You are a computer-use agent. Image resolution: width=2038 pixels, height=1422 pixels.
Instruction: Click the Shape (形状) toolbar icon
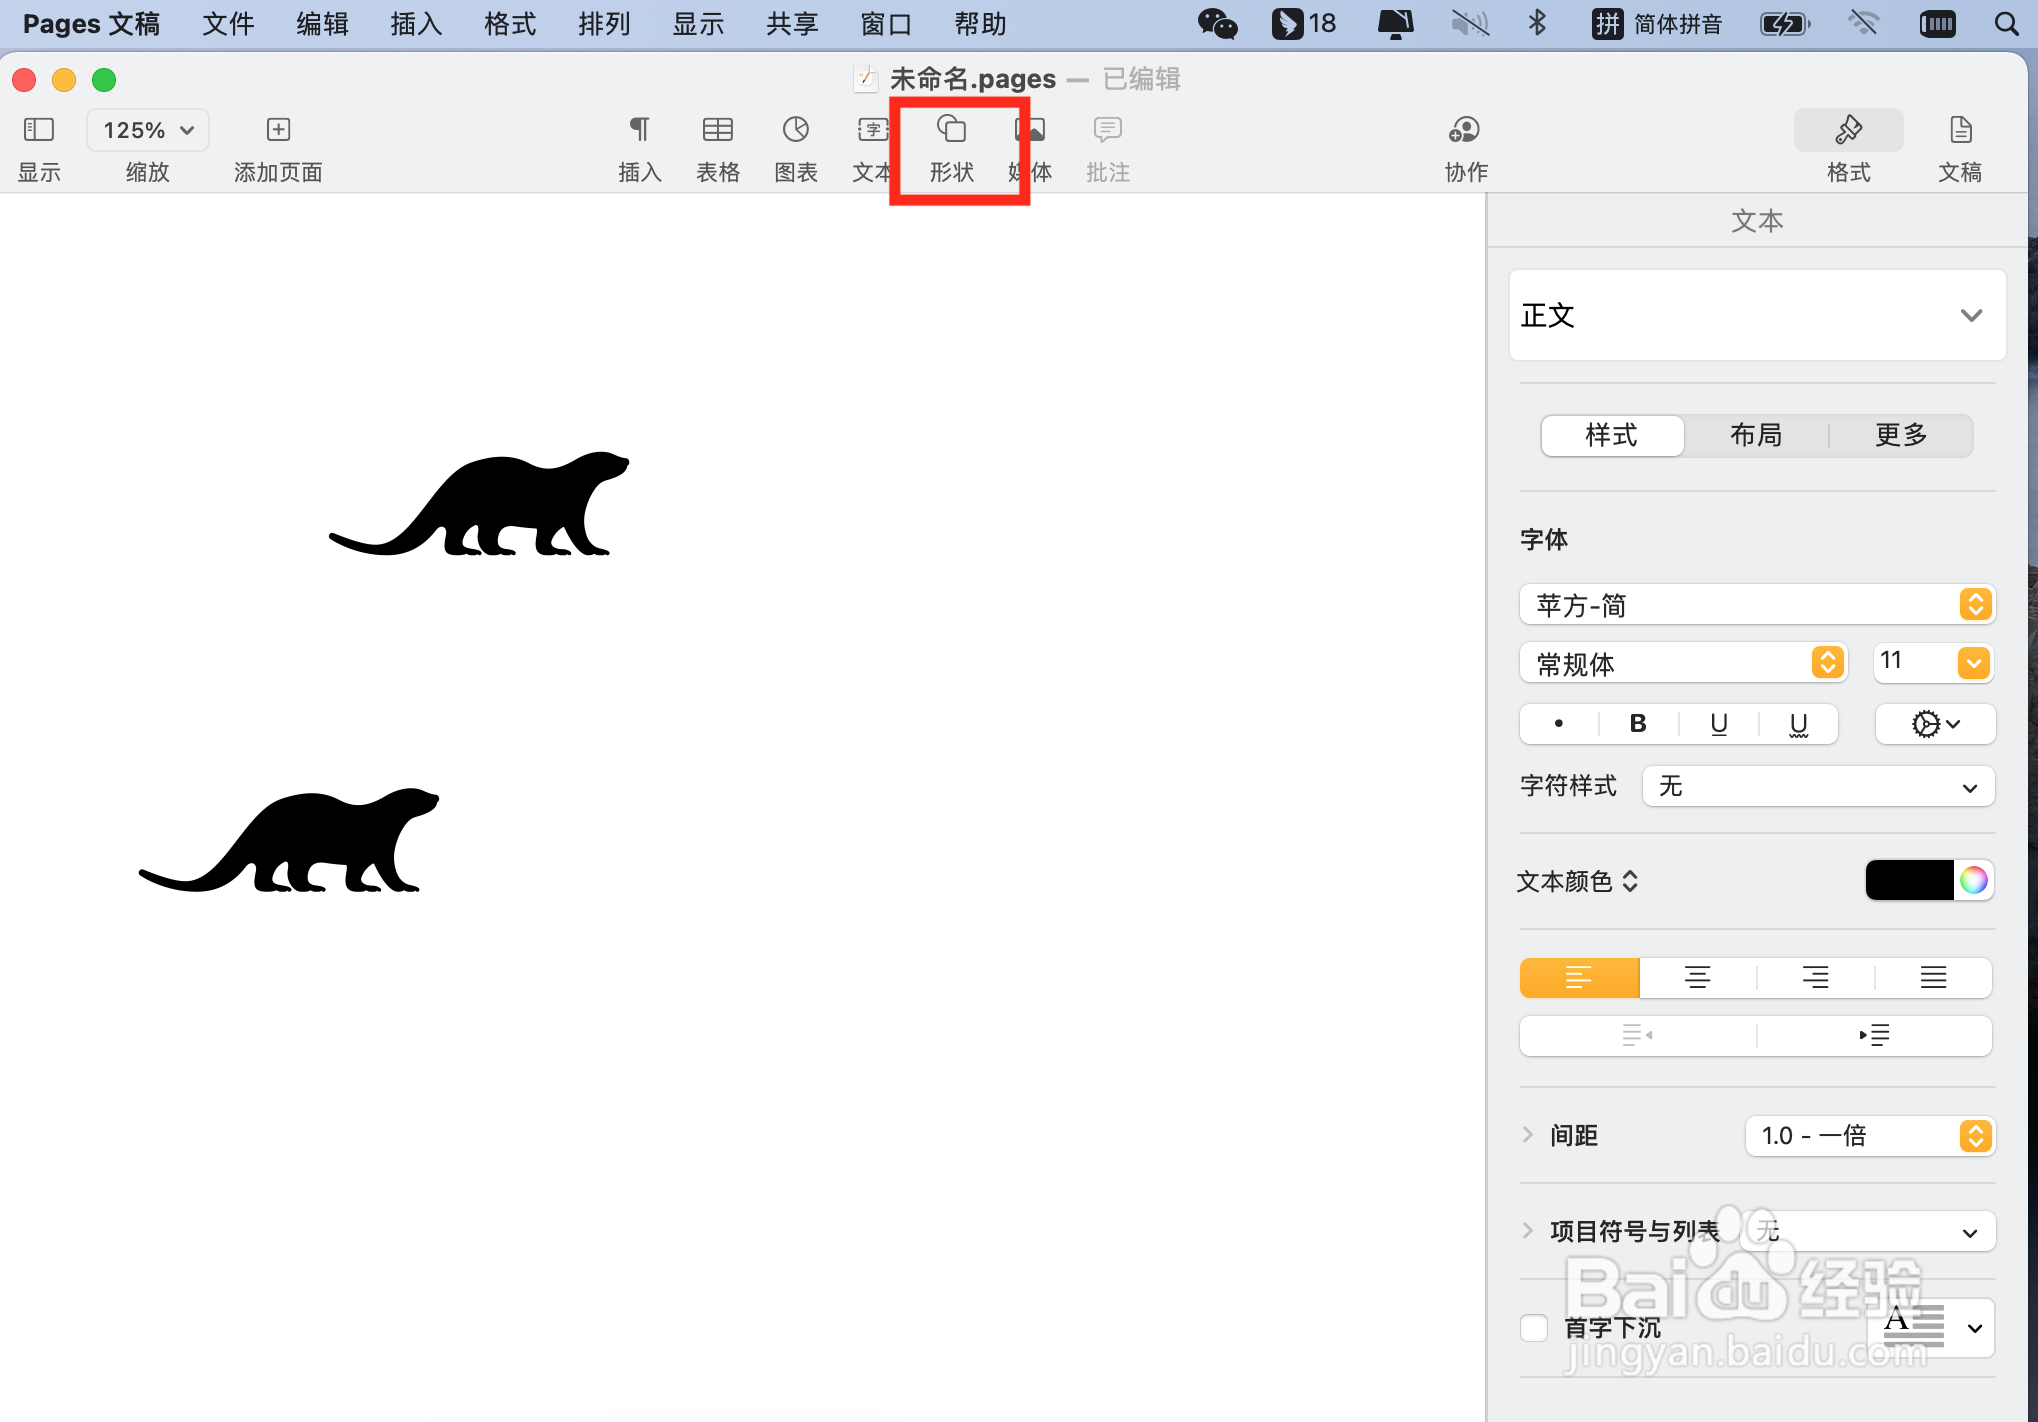pyautogui.click(x=951, y=130)
